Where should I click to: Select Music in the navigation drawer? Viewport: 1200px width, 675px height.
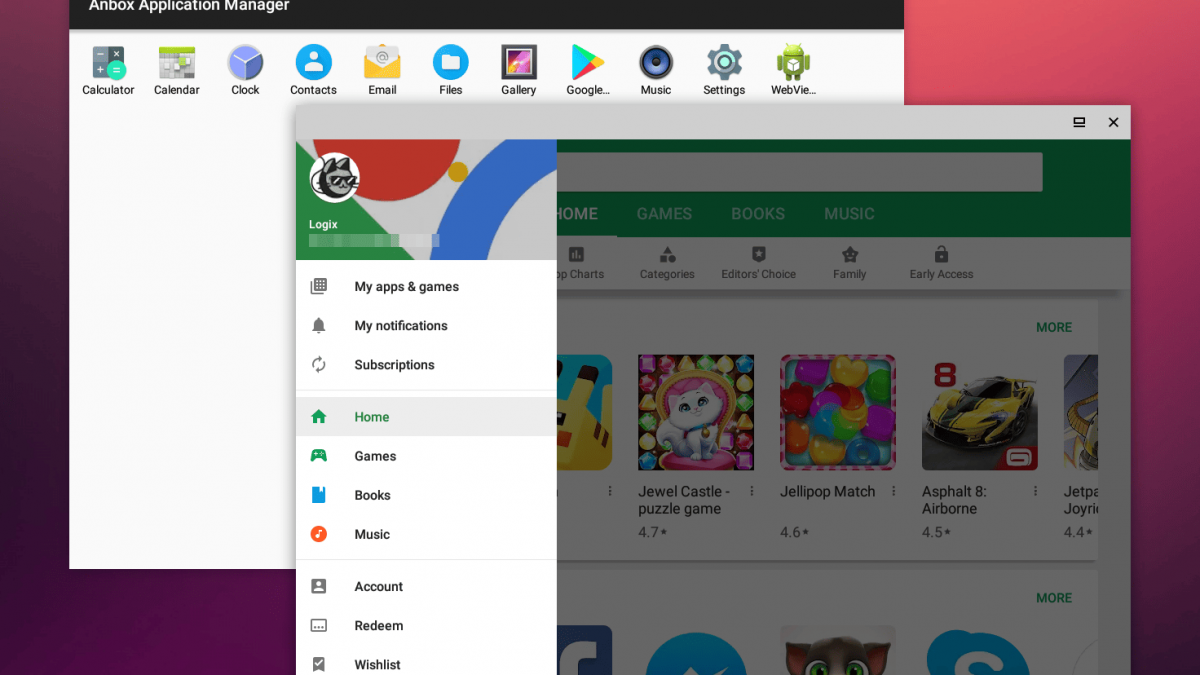426,534
